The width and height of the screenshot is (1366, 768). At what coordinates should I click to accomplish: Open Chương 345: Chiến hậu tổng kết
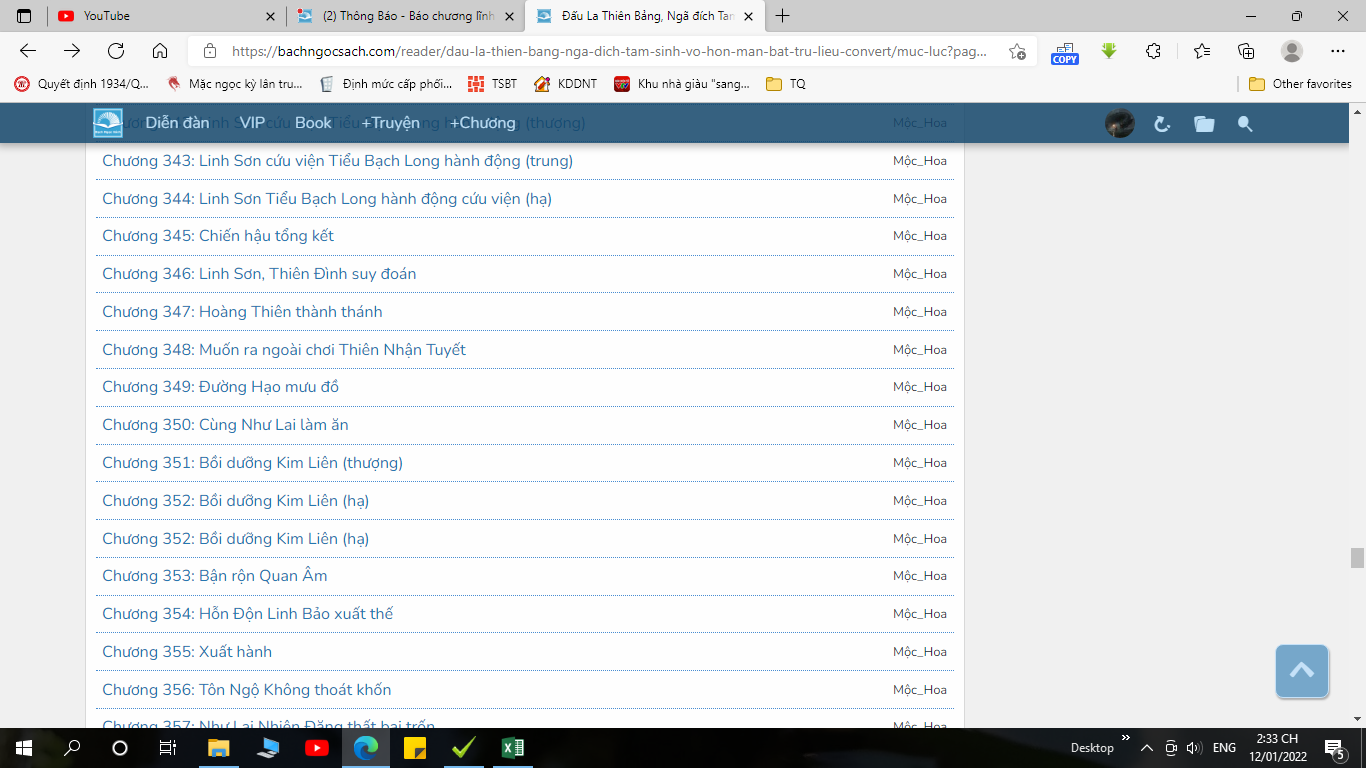[x=218, y=236]
